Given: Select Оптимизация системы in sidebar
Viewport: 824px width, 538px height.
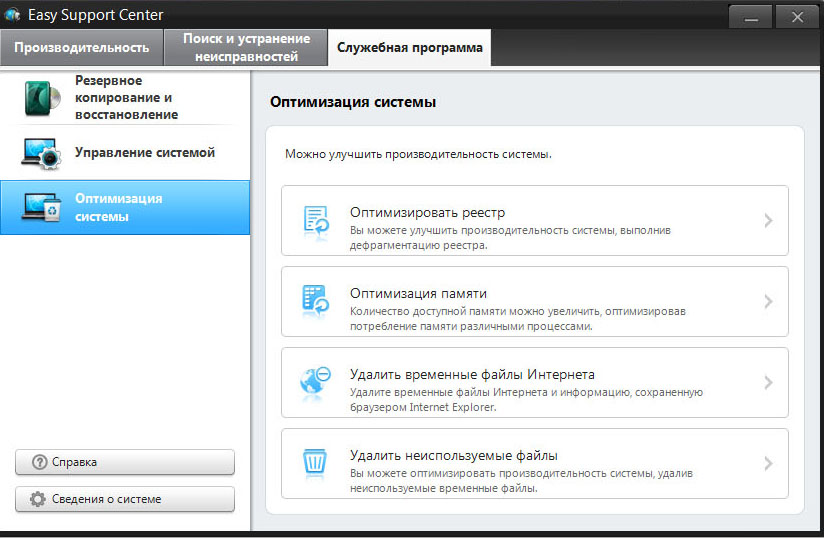Looking at the screenshot, I should coord(125,207).
